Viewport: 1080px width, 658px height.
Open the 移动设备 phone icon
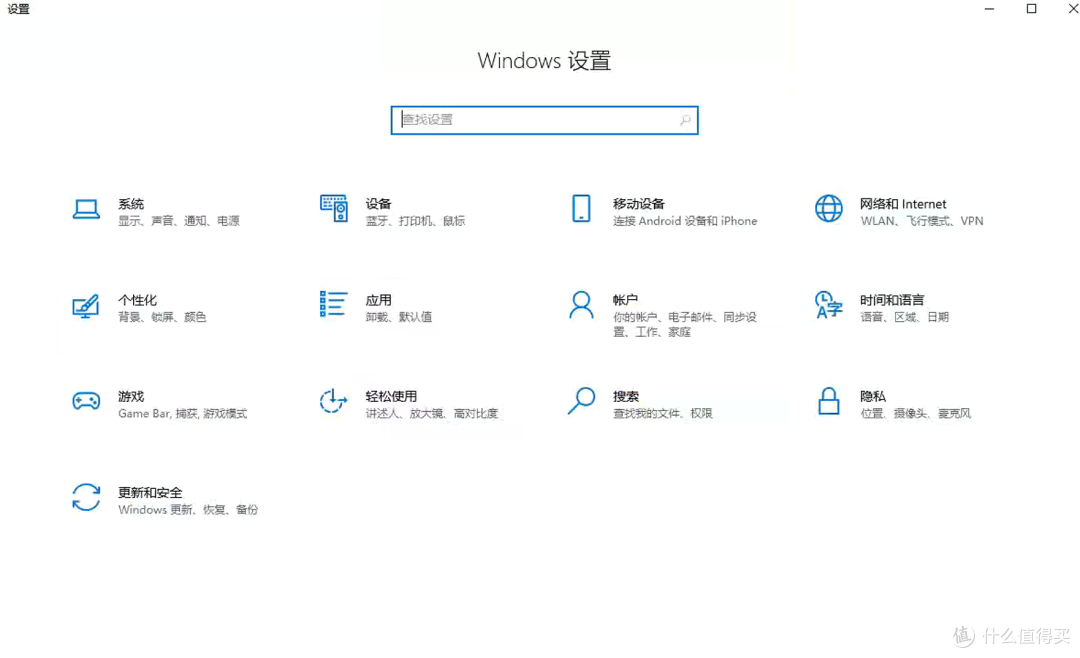(581, 208)
